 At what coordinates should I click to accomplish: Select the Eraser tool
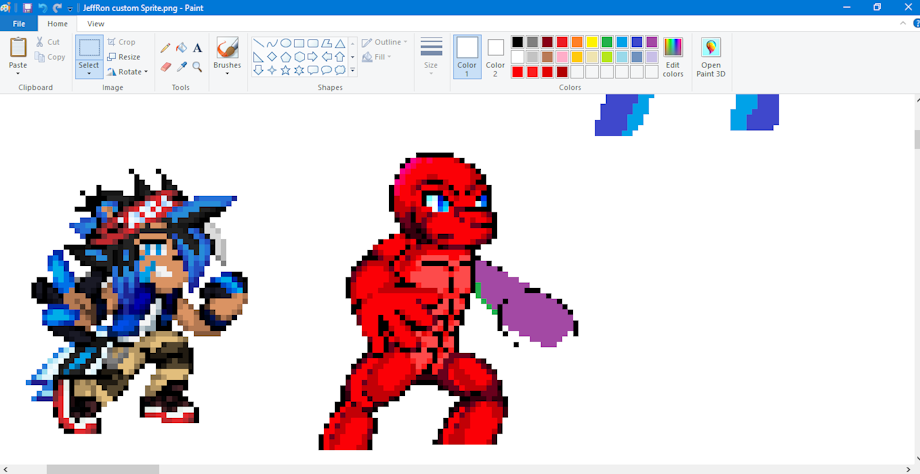165,67
